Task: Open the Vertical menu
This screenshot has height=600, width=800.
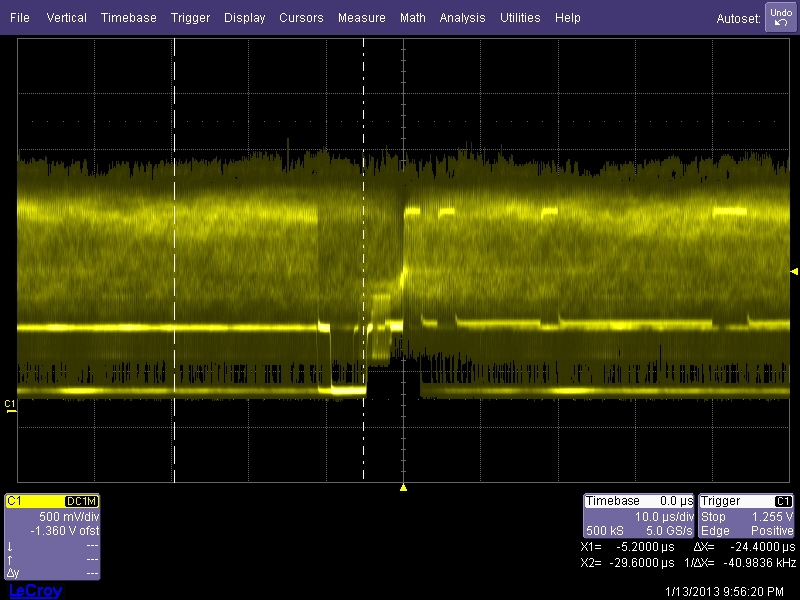Action: (x=66, y=18)
